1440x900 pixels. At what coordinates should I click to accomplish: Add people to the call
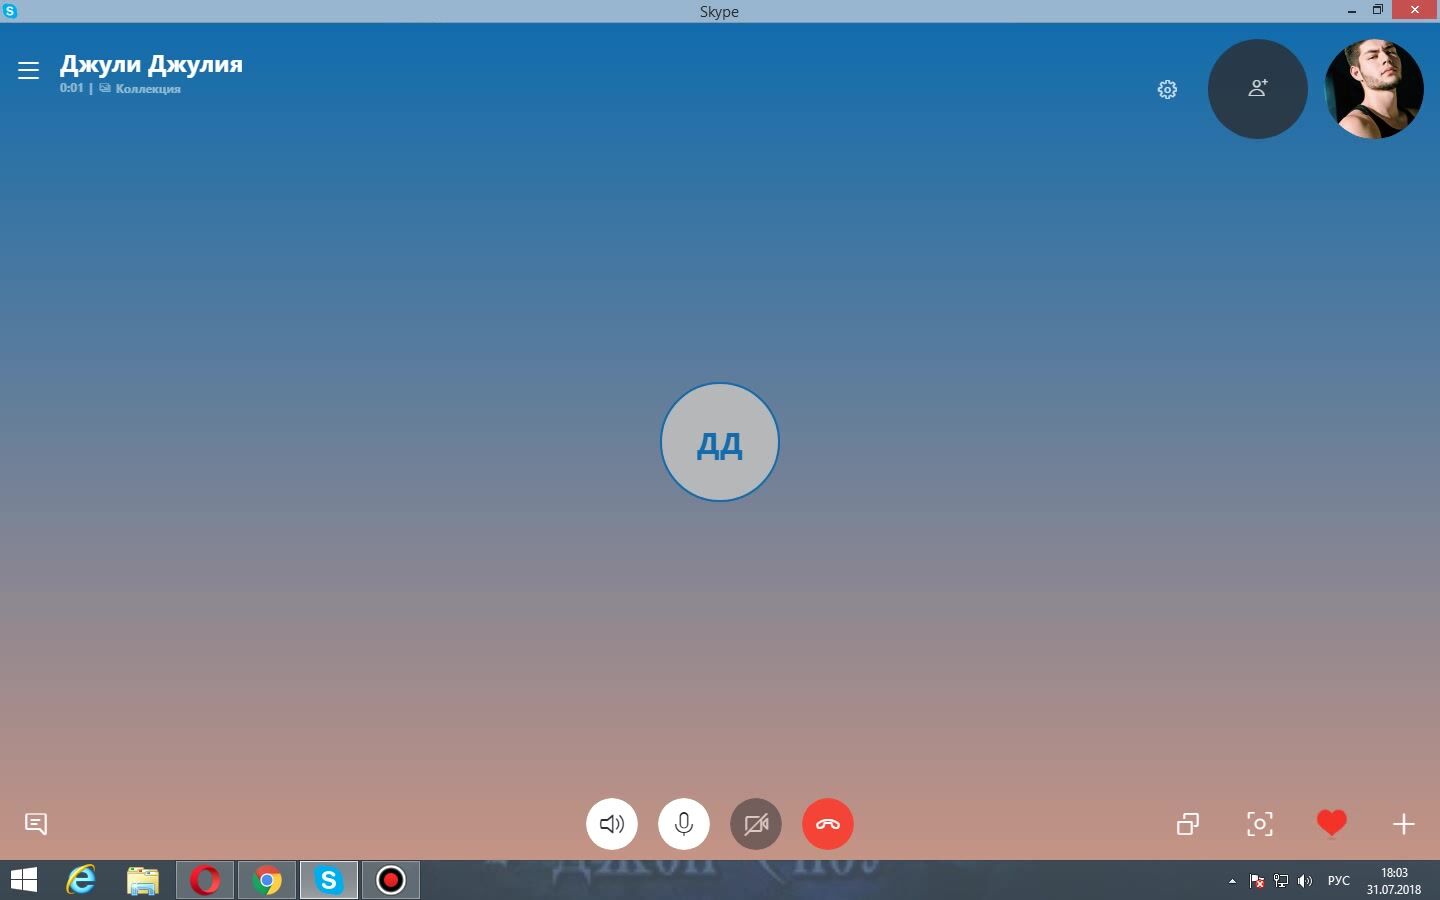point(1257,89)
